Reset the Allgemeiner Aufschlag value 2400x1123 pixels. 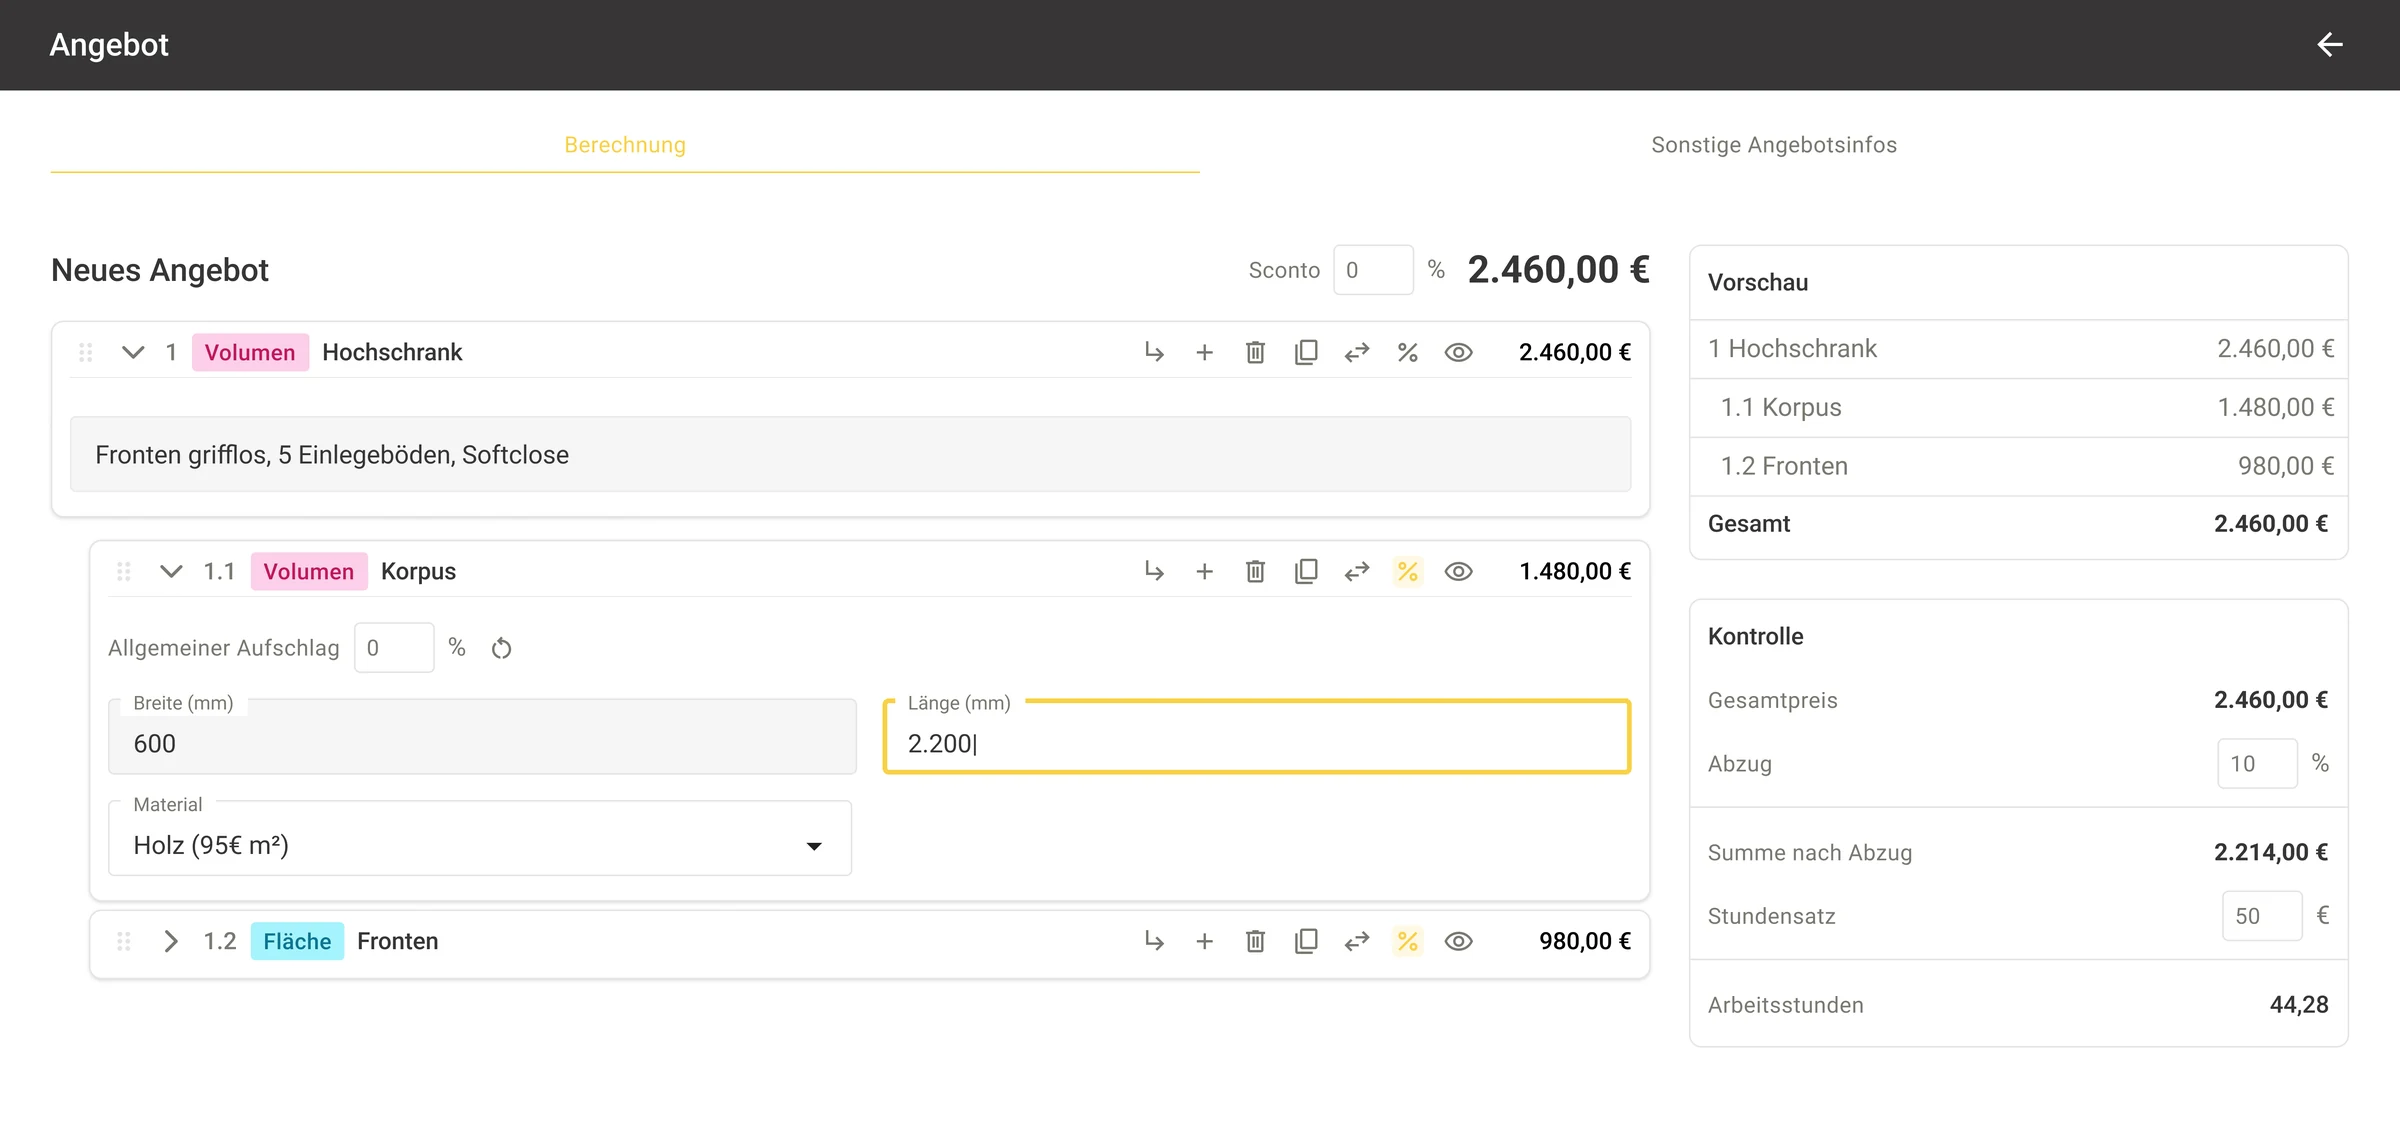pyautogui.click(x=501, y=648)
